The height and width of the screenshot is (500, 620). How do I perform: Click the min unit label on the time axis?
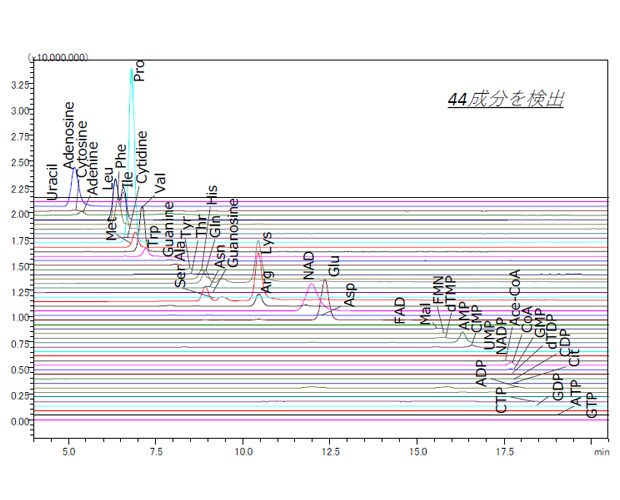601,452
